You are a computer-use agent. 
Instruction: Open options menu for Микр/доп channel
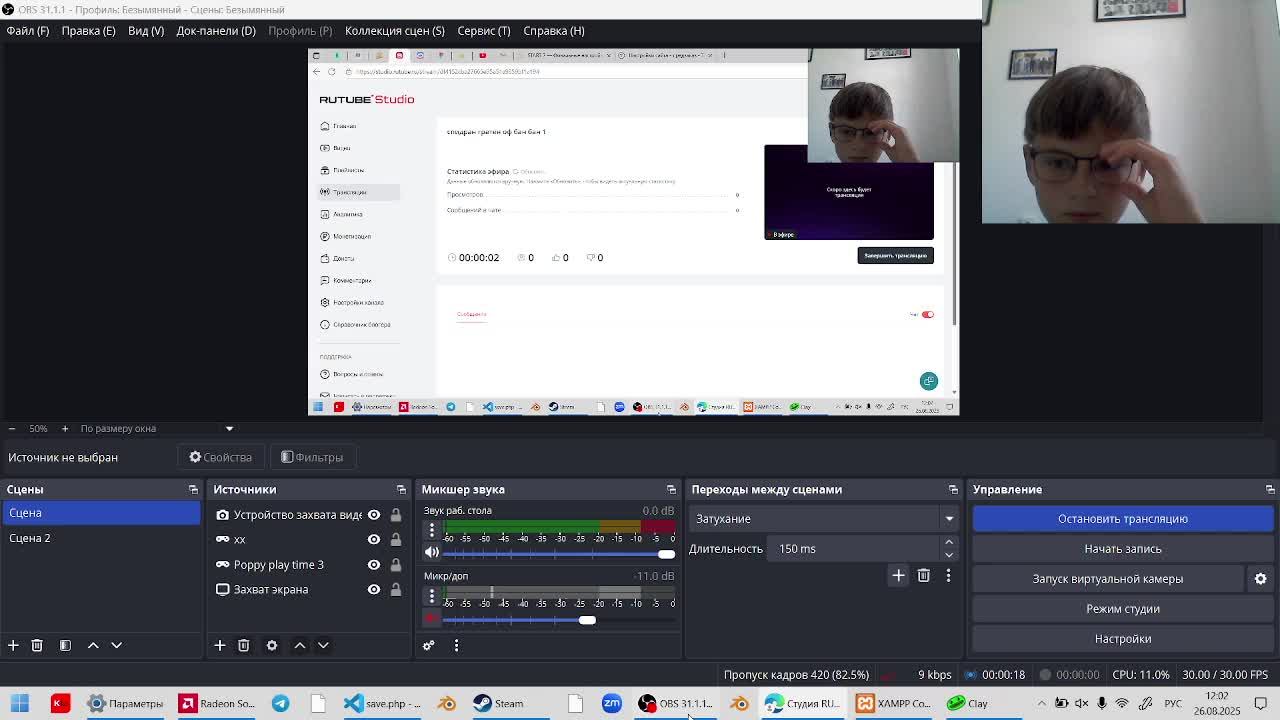tap(432, 596)
